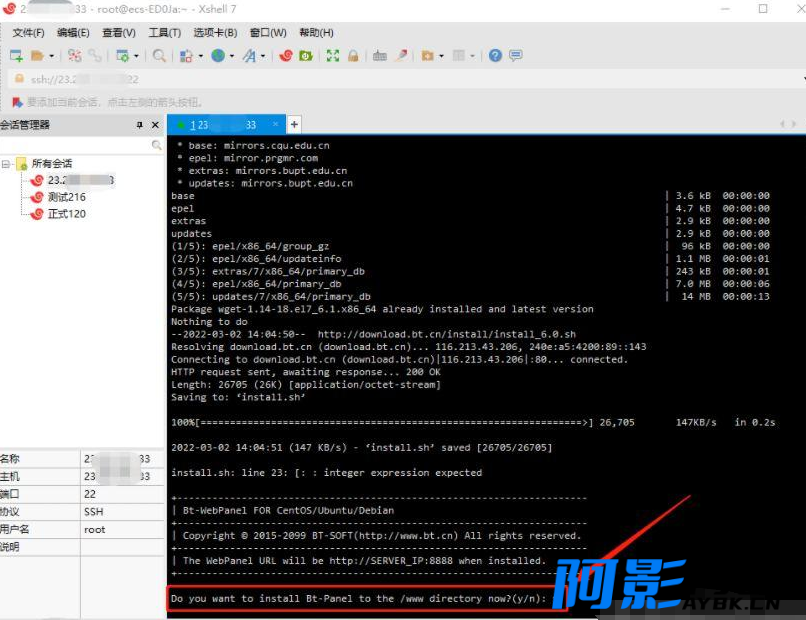Launch Xftp with green toolbar icon

pos(306,56)
